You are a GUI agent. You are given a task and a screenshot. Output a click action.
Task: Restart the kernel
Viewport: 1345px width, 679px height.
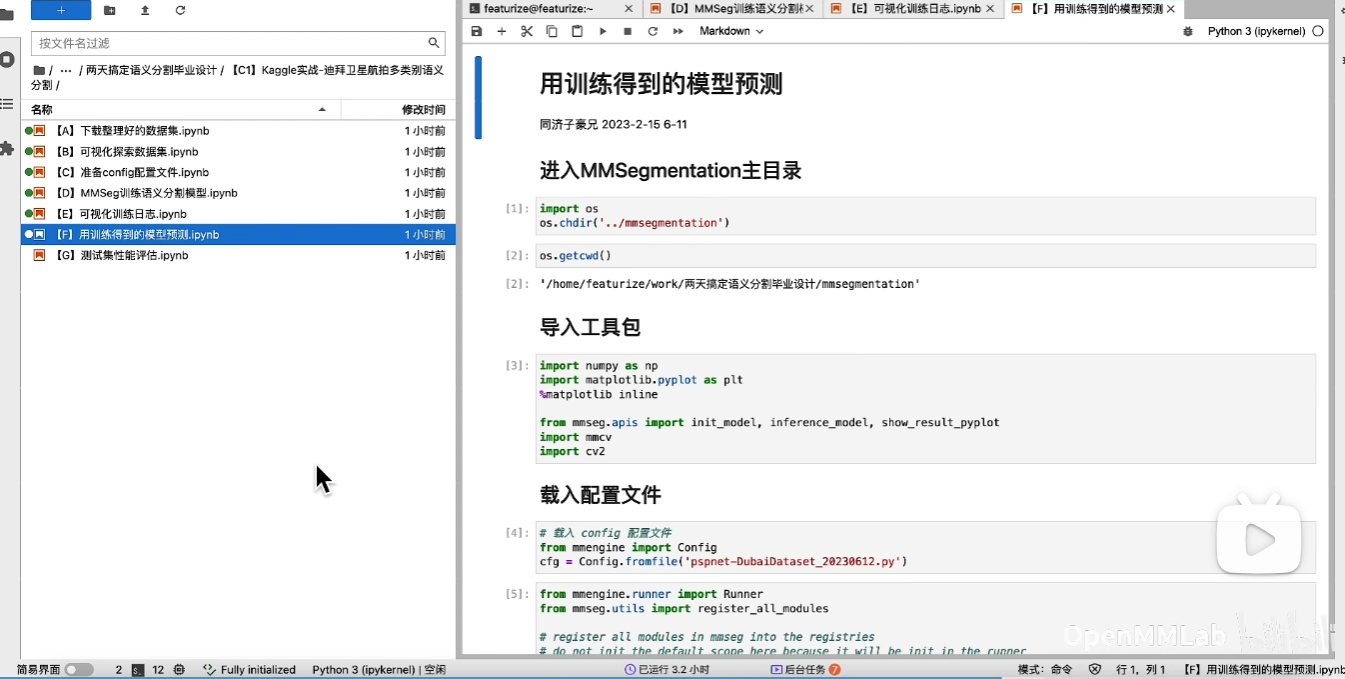coord(653,31)
